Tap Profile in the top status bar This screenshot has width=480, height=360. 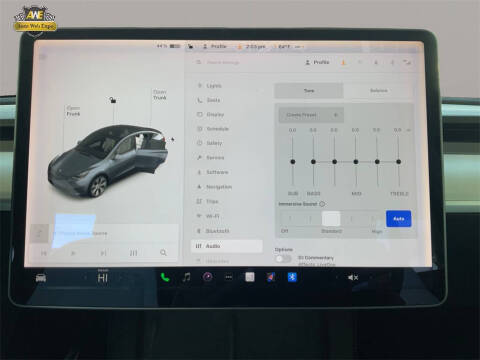click(215, 46)
